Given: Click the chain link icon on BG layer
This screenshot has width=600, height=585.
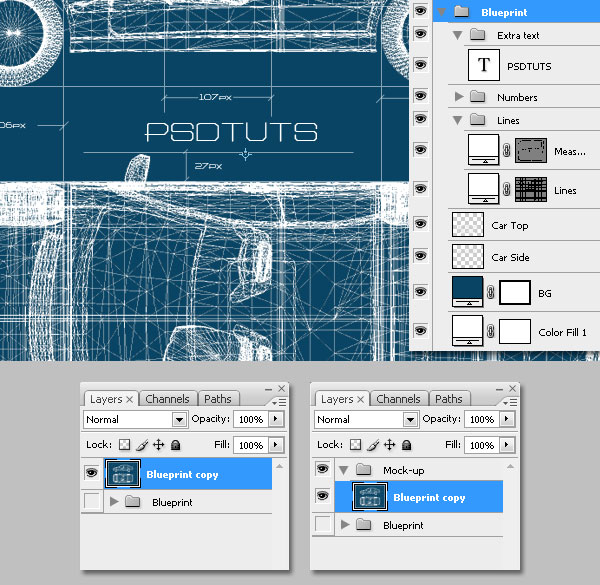Looking at the screenshot, I should [x=491, y=293].
